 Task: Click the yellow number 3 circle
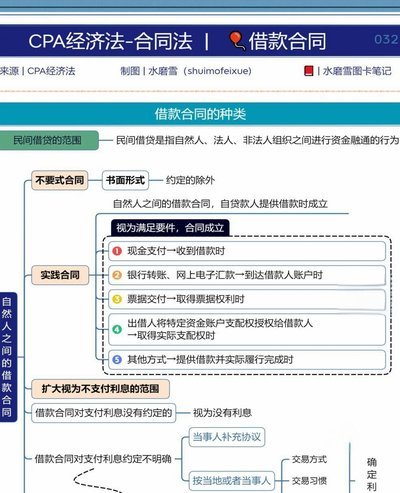[x=117, y=299]
